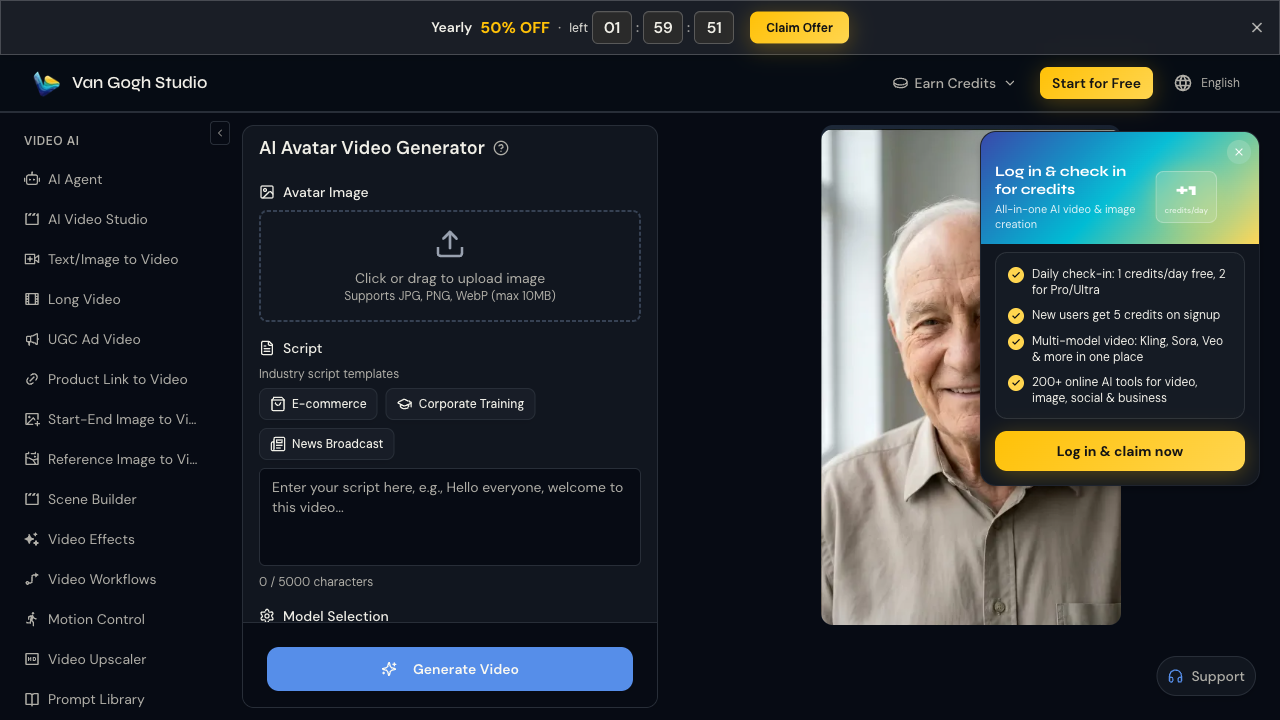Click the Text/Image to Video icon
1280x720 pixels.
coord(32,259)
